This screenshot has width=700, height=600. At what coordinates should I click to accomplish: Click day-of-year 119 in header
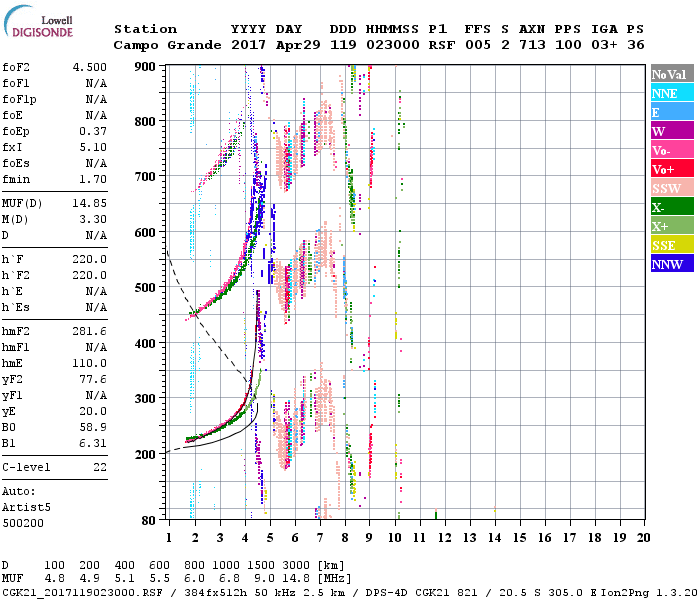(343, 45)
